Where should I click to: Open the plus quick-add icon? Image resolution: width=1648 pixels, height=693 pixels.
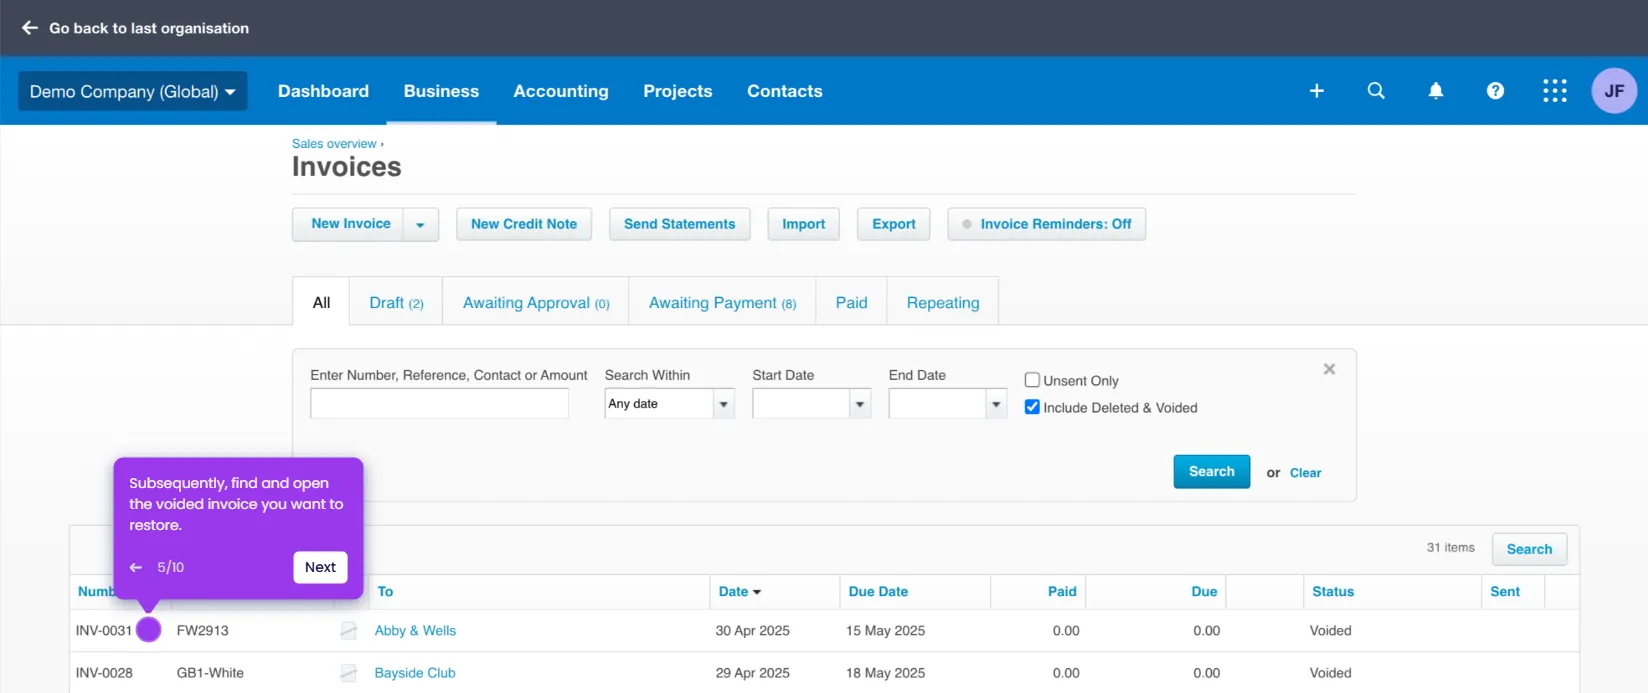tap(1317, 91)
